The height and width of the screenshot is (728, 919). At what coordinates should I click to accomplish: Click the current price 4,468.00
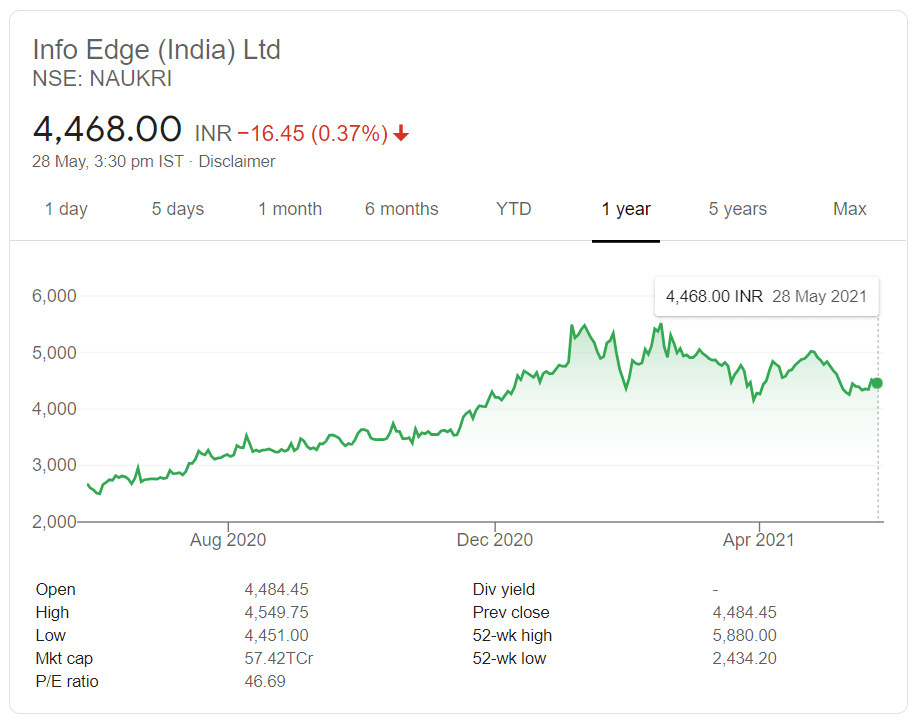pos(107,129)
